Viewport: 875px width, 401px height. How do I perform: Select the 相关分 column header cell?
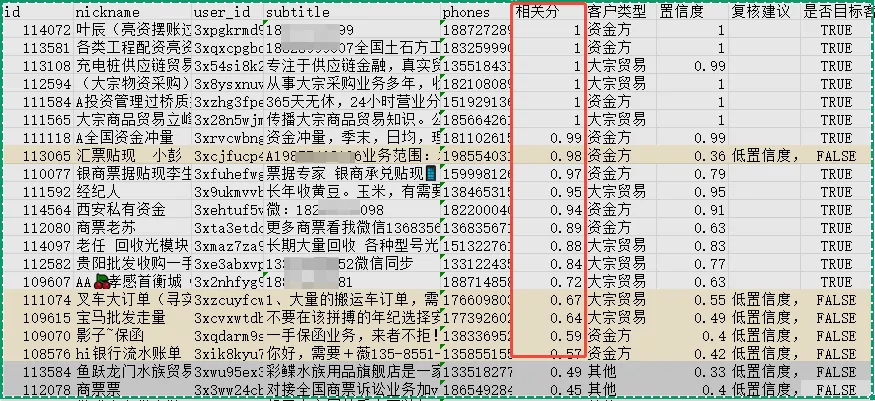pos(549,12)
